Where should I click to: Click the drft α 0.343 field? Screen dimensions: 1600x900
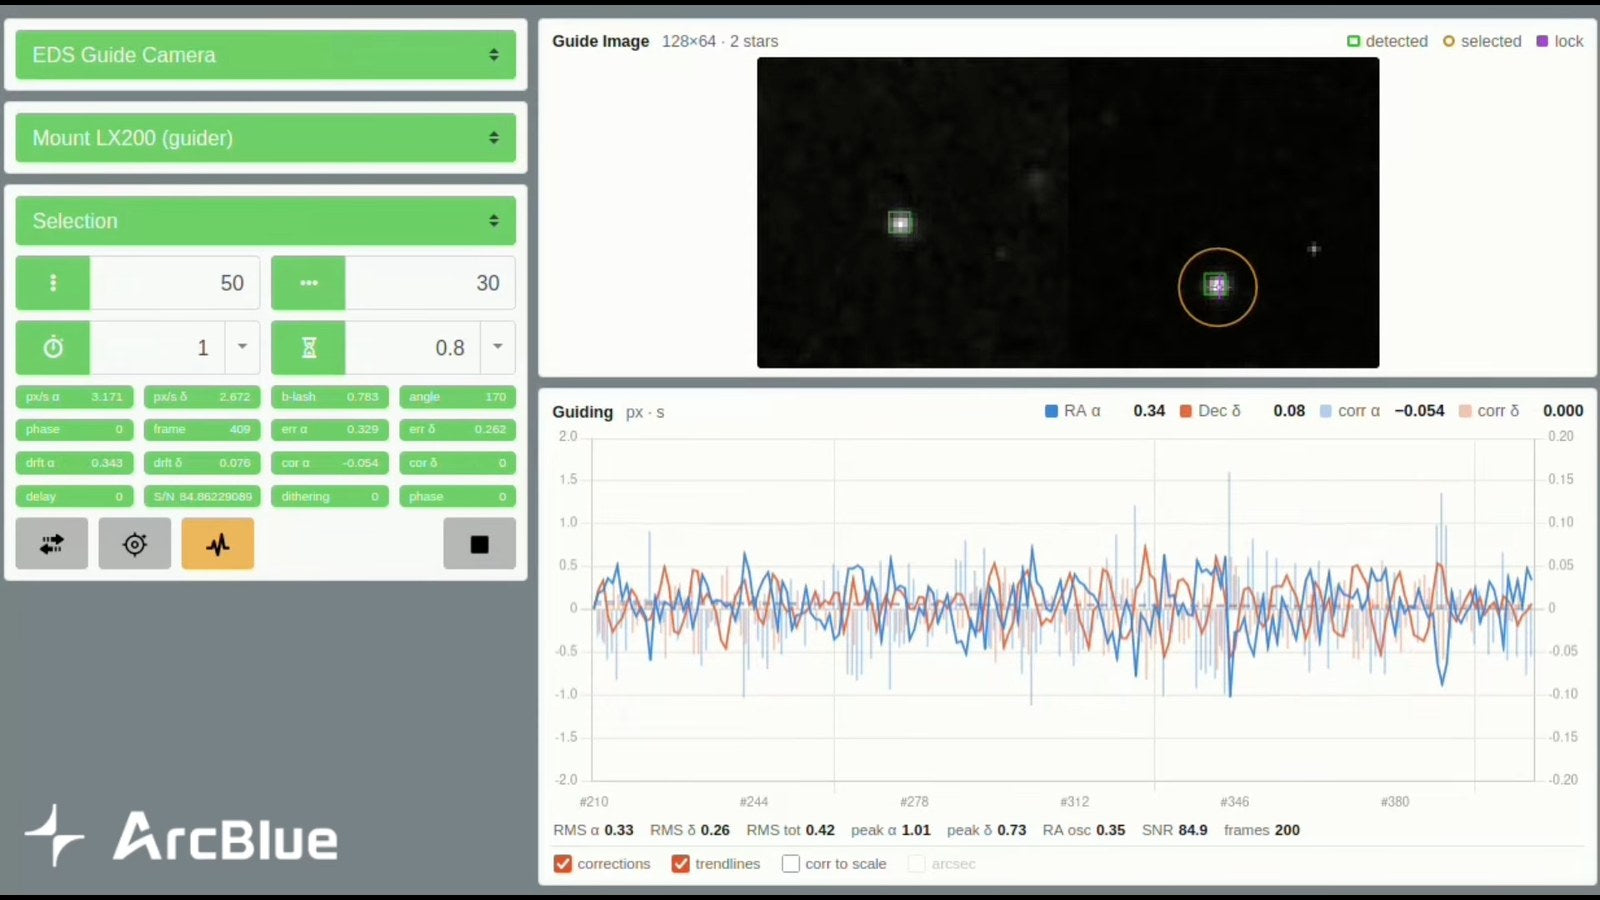[x=74, y=463]
